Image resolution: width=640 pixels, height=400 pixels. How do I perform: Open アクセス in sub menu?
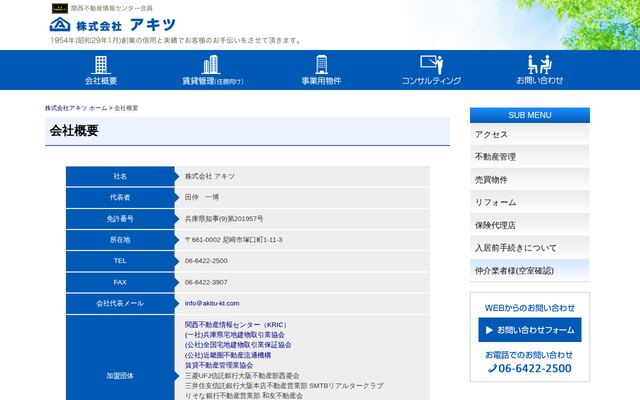coord(530,134)
